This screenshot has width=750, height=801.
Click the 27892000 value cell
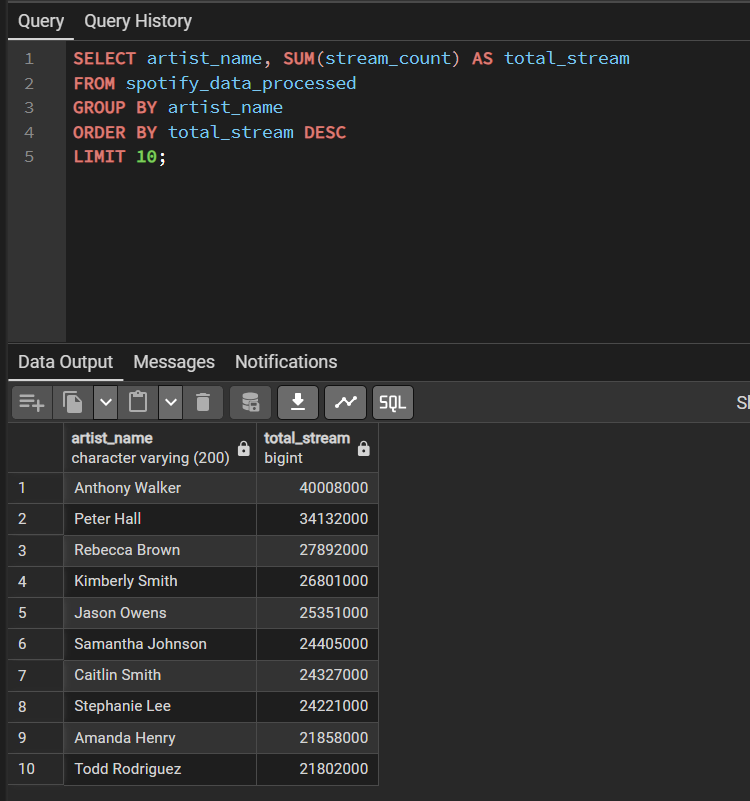click(x=317, y=551)
